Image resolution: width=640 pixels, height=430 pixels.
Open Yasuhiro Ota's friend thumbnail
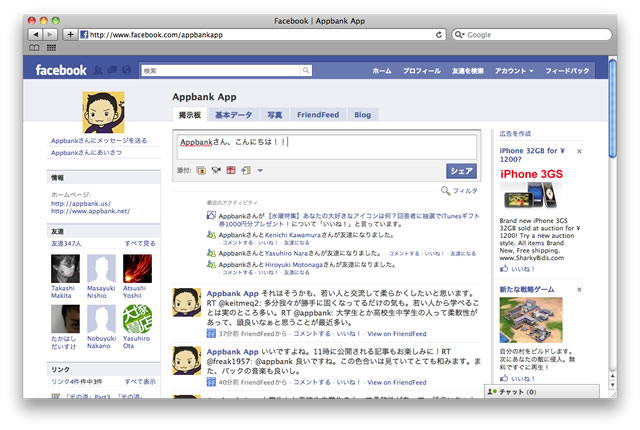(137, 319)
